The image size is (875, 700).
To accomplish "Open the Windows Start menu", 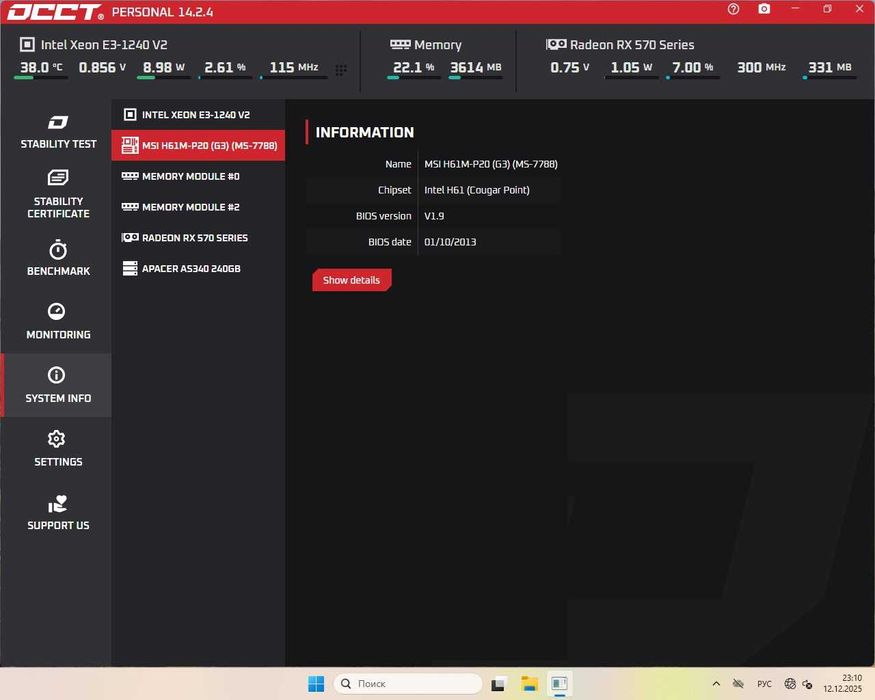I will [316, 684].
